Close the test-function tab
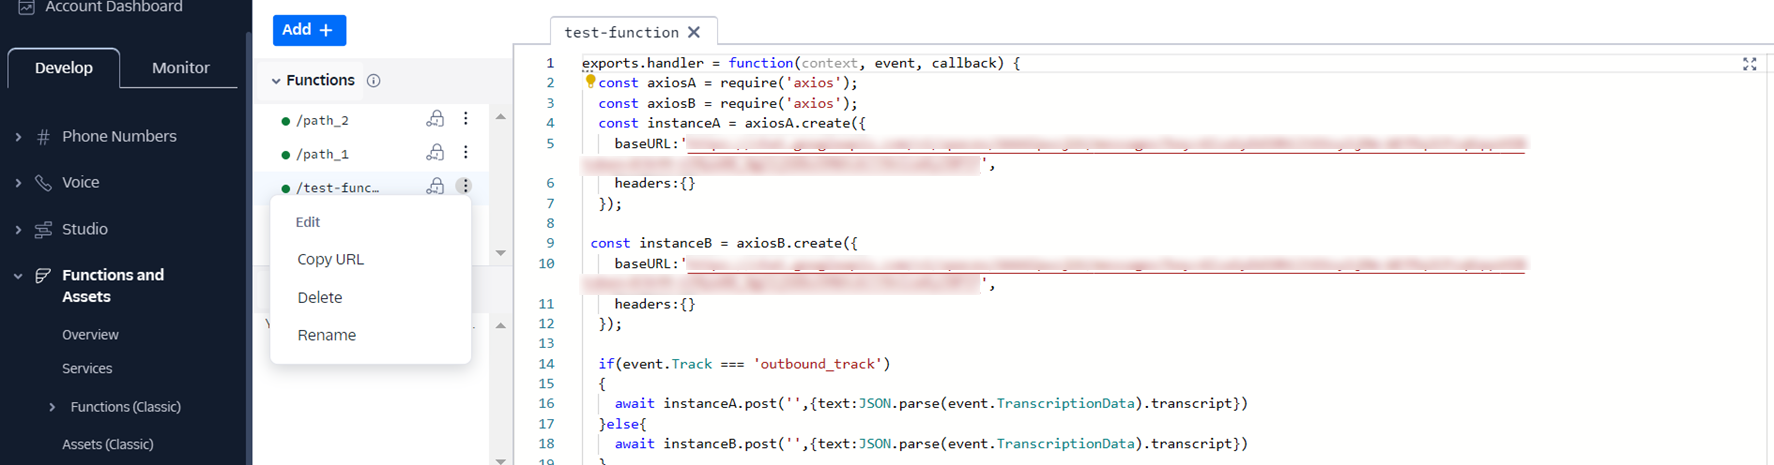This screenshot has height=465, width=1774. point(694,32)
